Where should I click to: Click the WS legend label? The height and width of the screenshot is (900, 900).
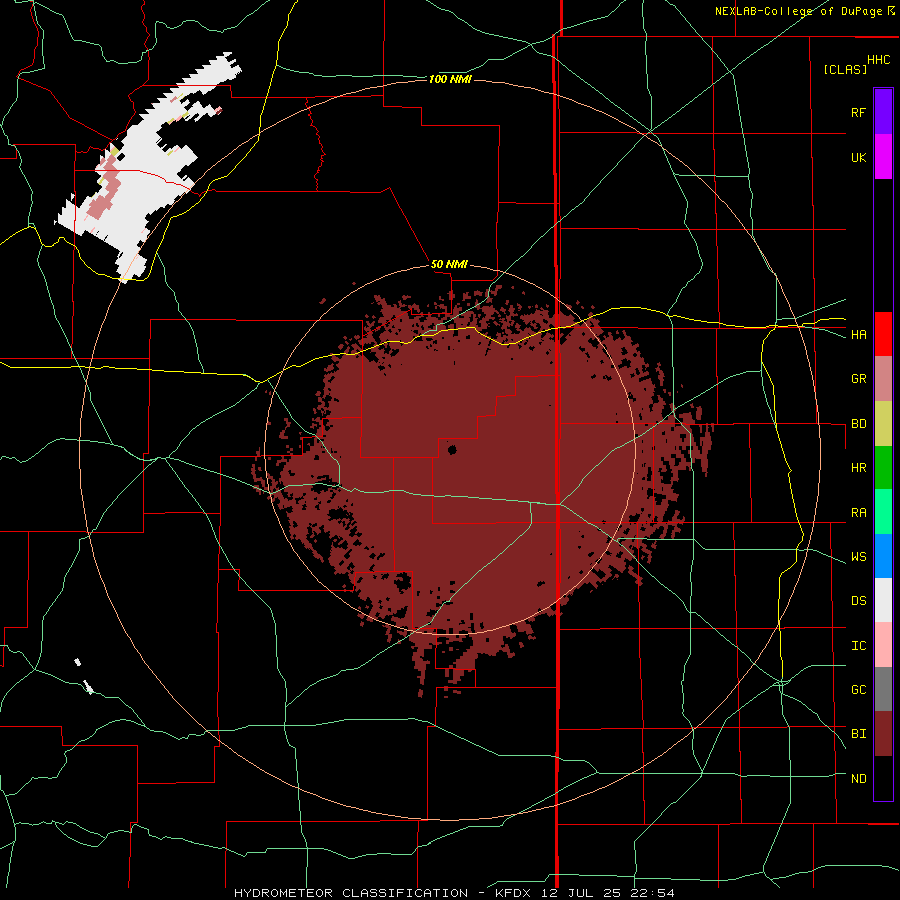pos(858,557)
